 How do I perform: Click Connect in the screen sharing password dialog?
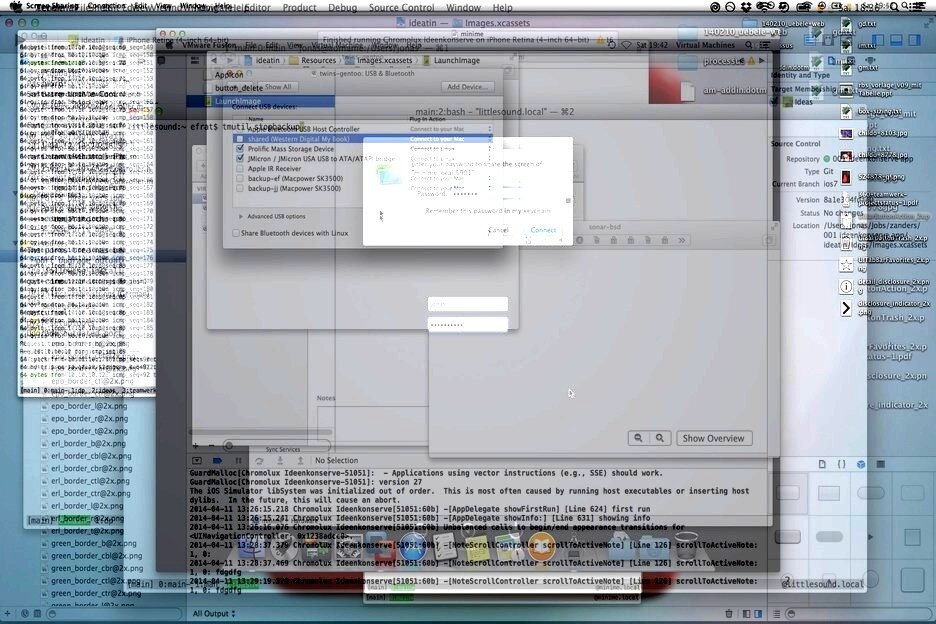click(543, 230)
